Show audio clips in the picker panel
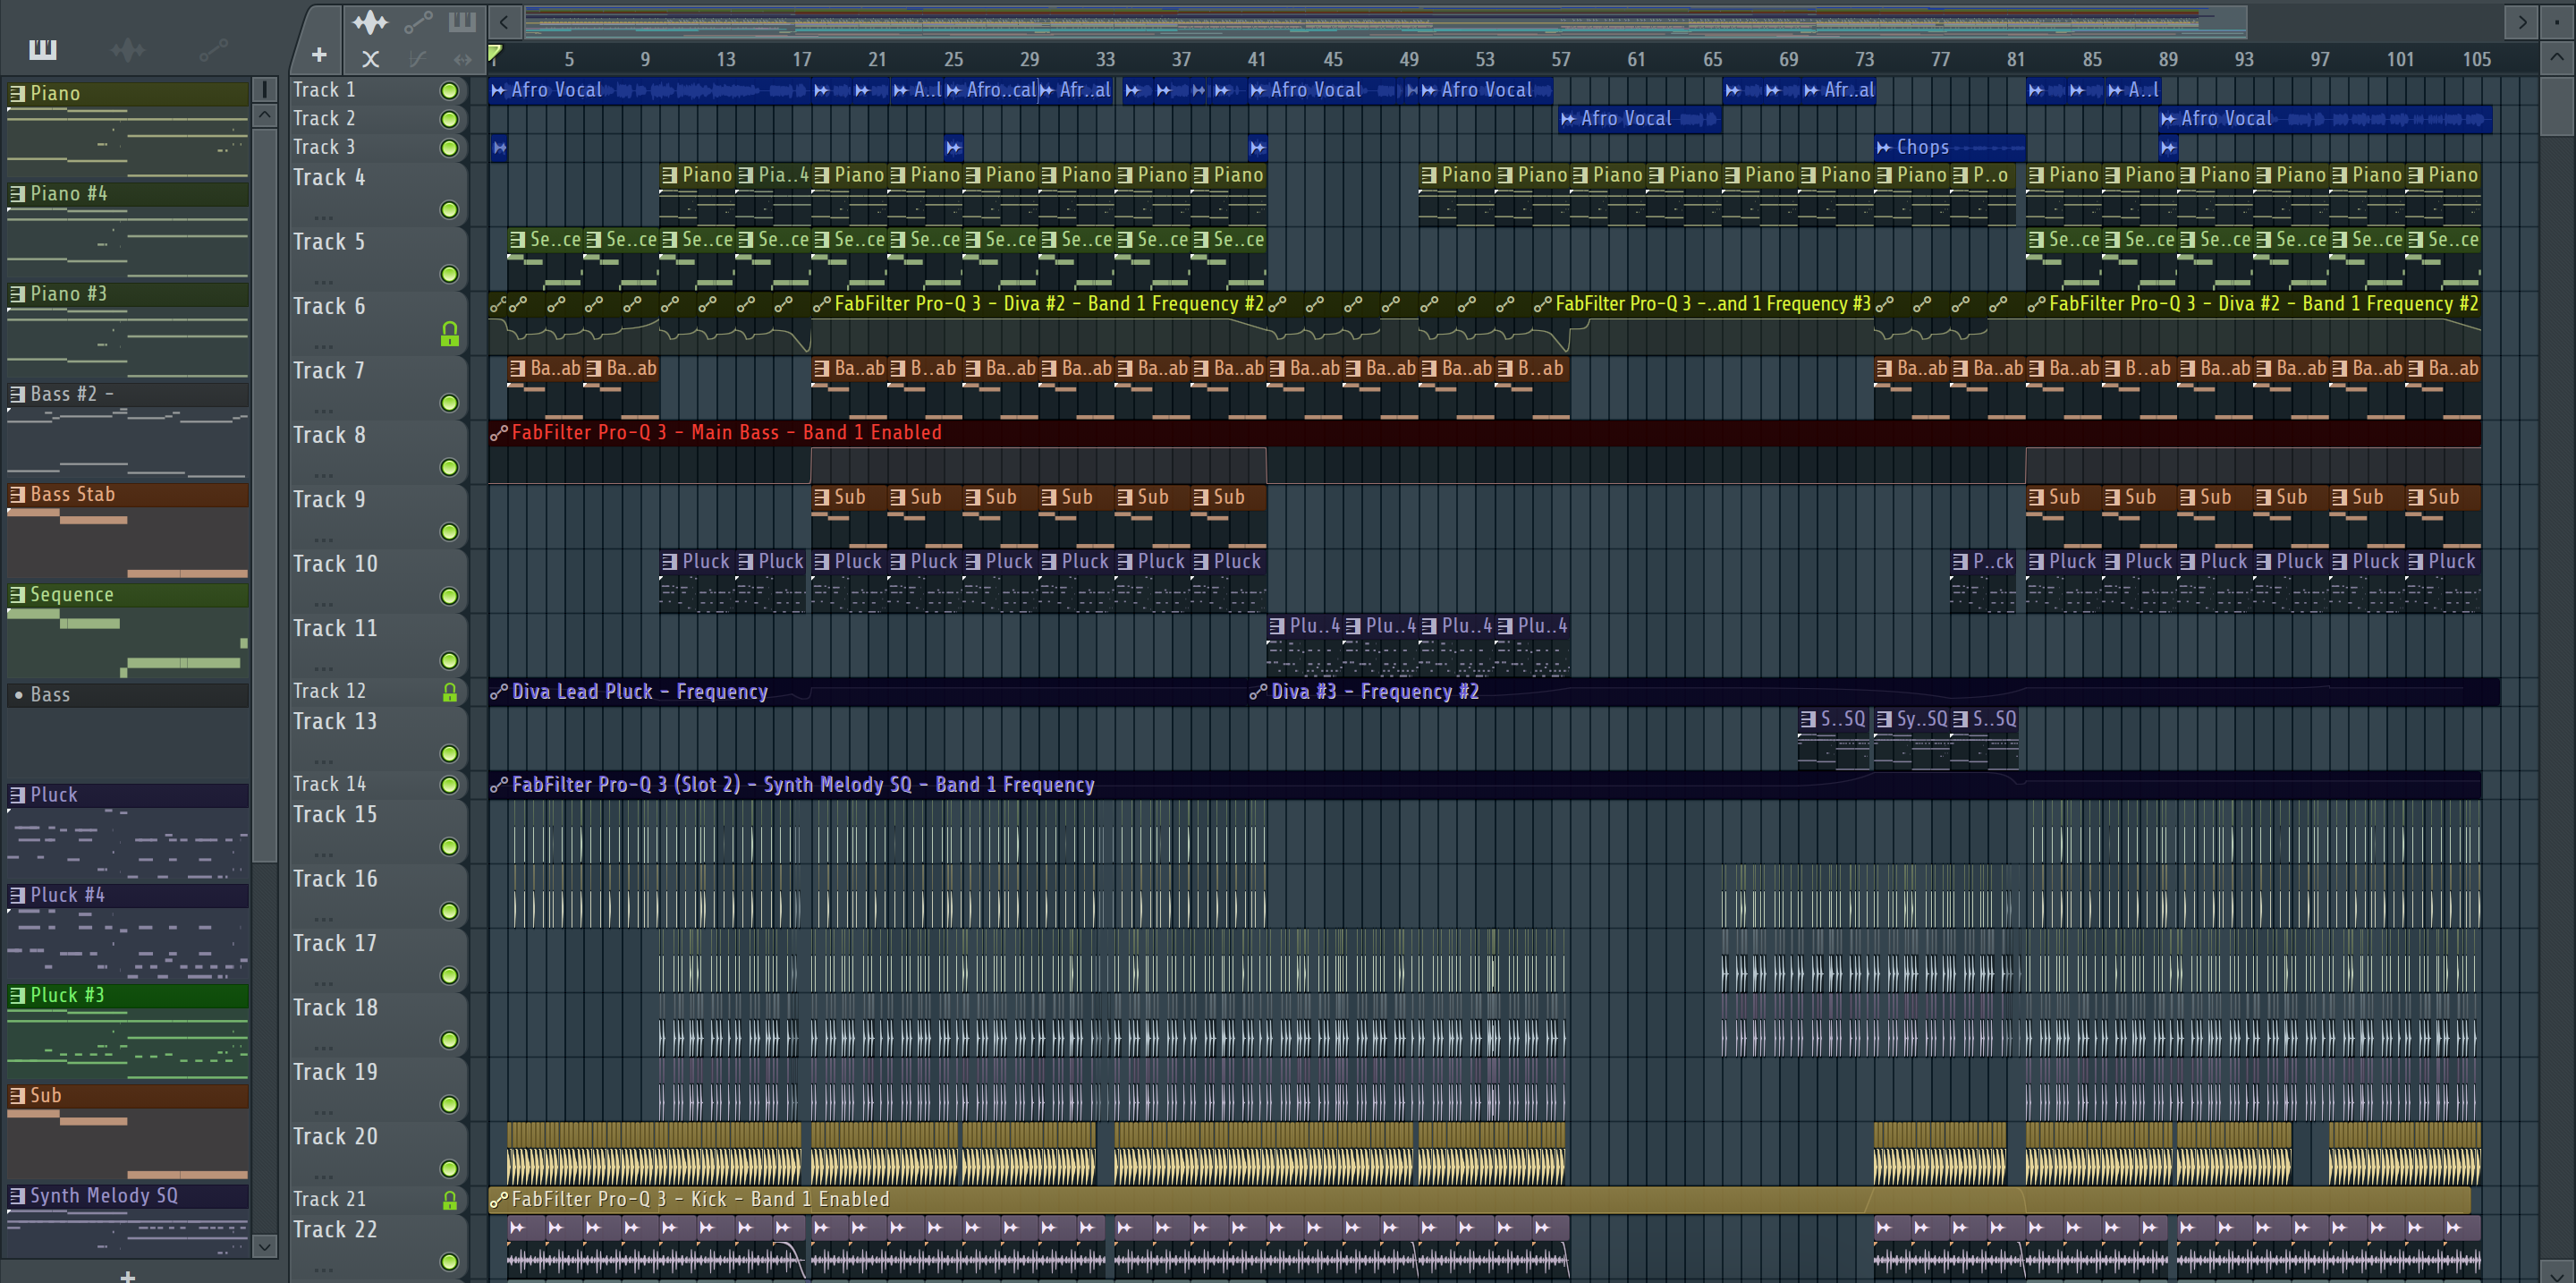The image size is (2576, 1283). (128, 49)
